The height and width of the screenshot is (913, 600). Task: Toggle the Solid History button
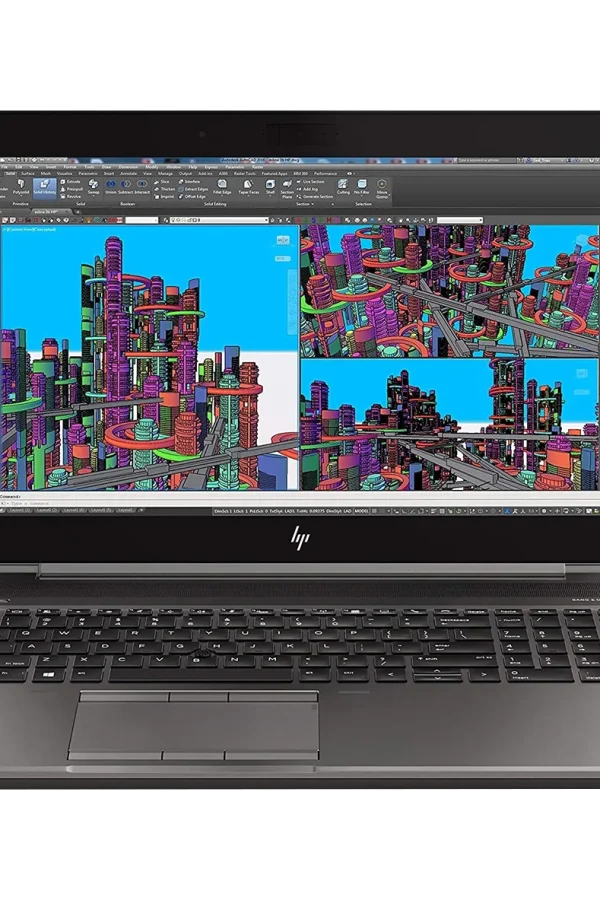pyautogui.click(x=44, y=187)
